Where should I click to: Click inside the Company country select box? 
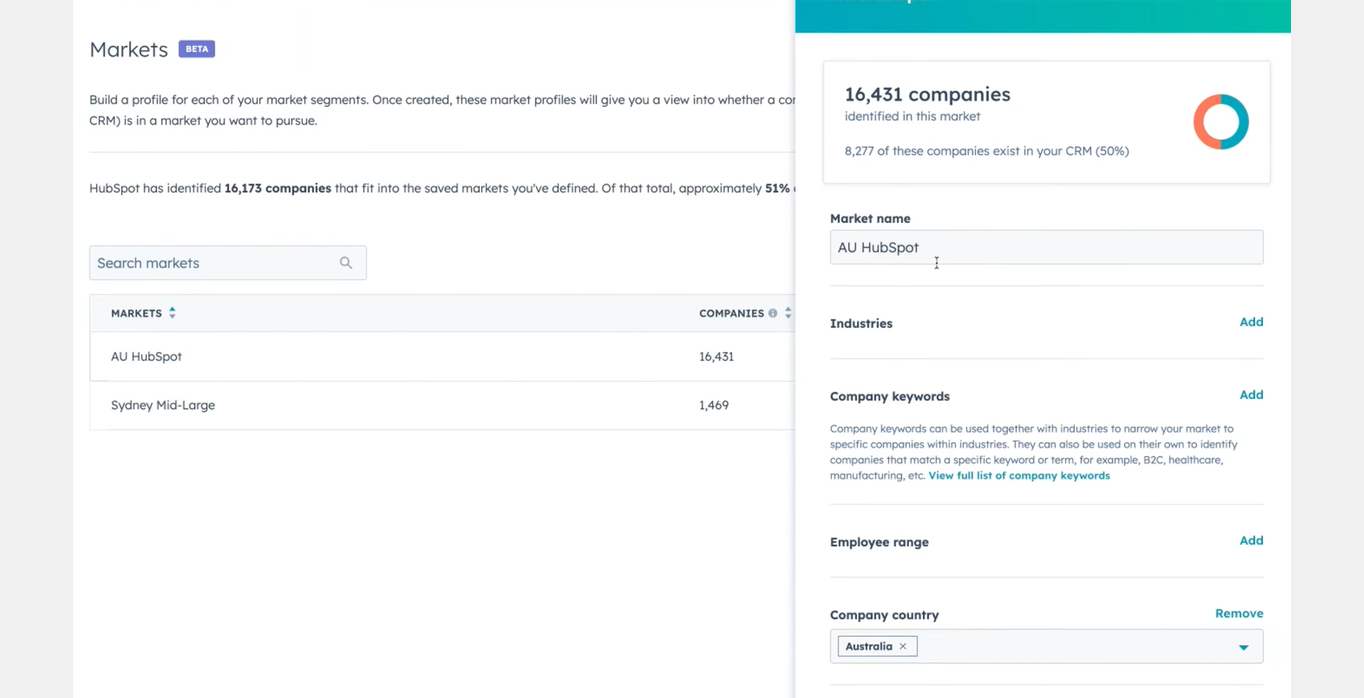click(x=1070, y=646)
